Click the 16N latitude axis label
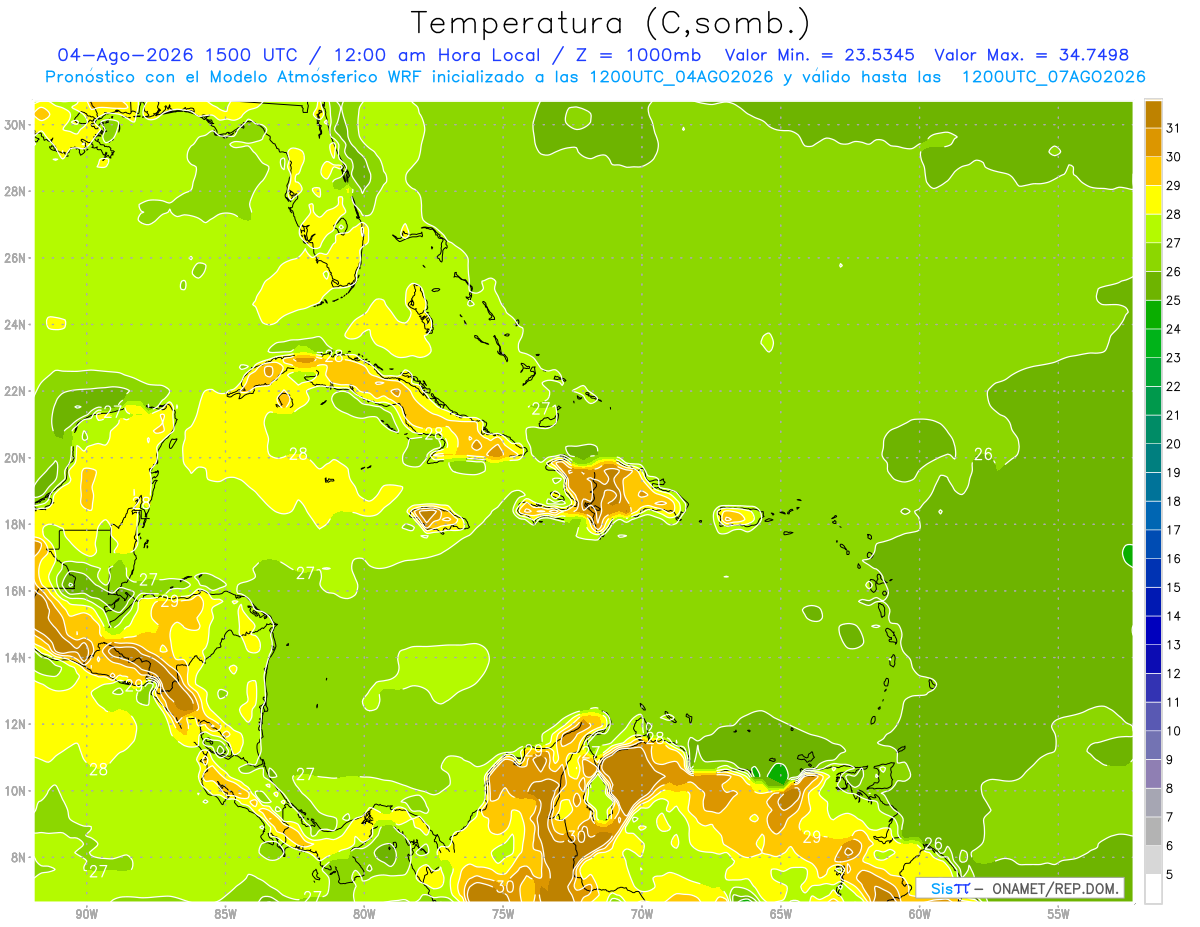Viewport: 1200px width, 927px height. [x=15, y=591]
